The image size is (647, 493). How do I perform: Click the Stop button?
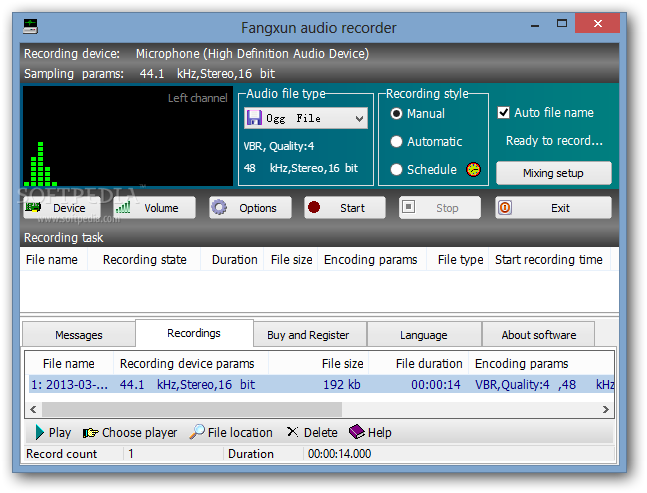tap(440, 208)
